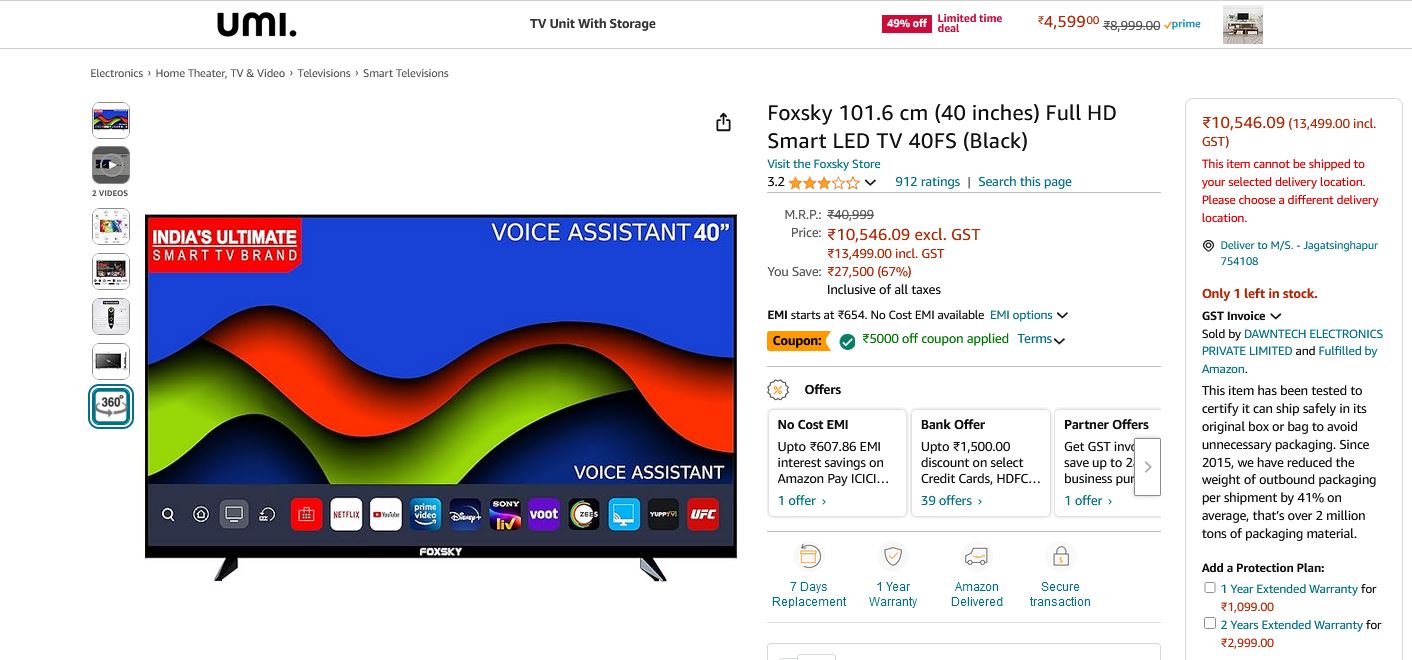
Task: Go to Televisions breadcrumb
Action: (324, 73)
